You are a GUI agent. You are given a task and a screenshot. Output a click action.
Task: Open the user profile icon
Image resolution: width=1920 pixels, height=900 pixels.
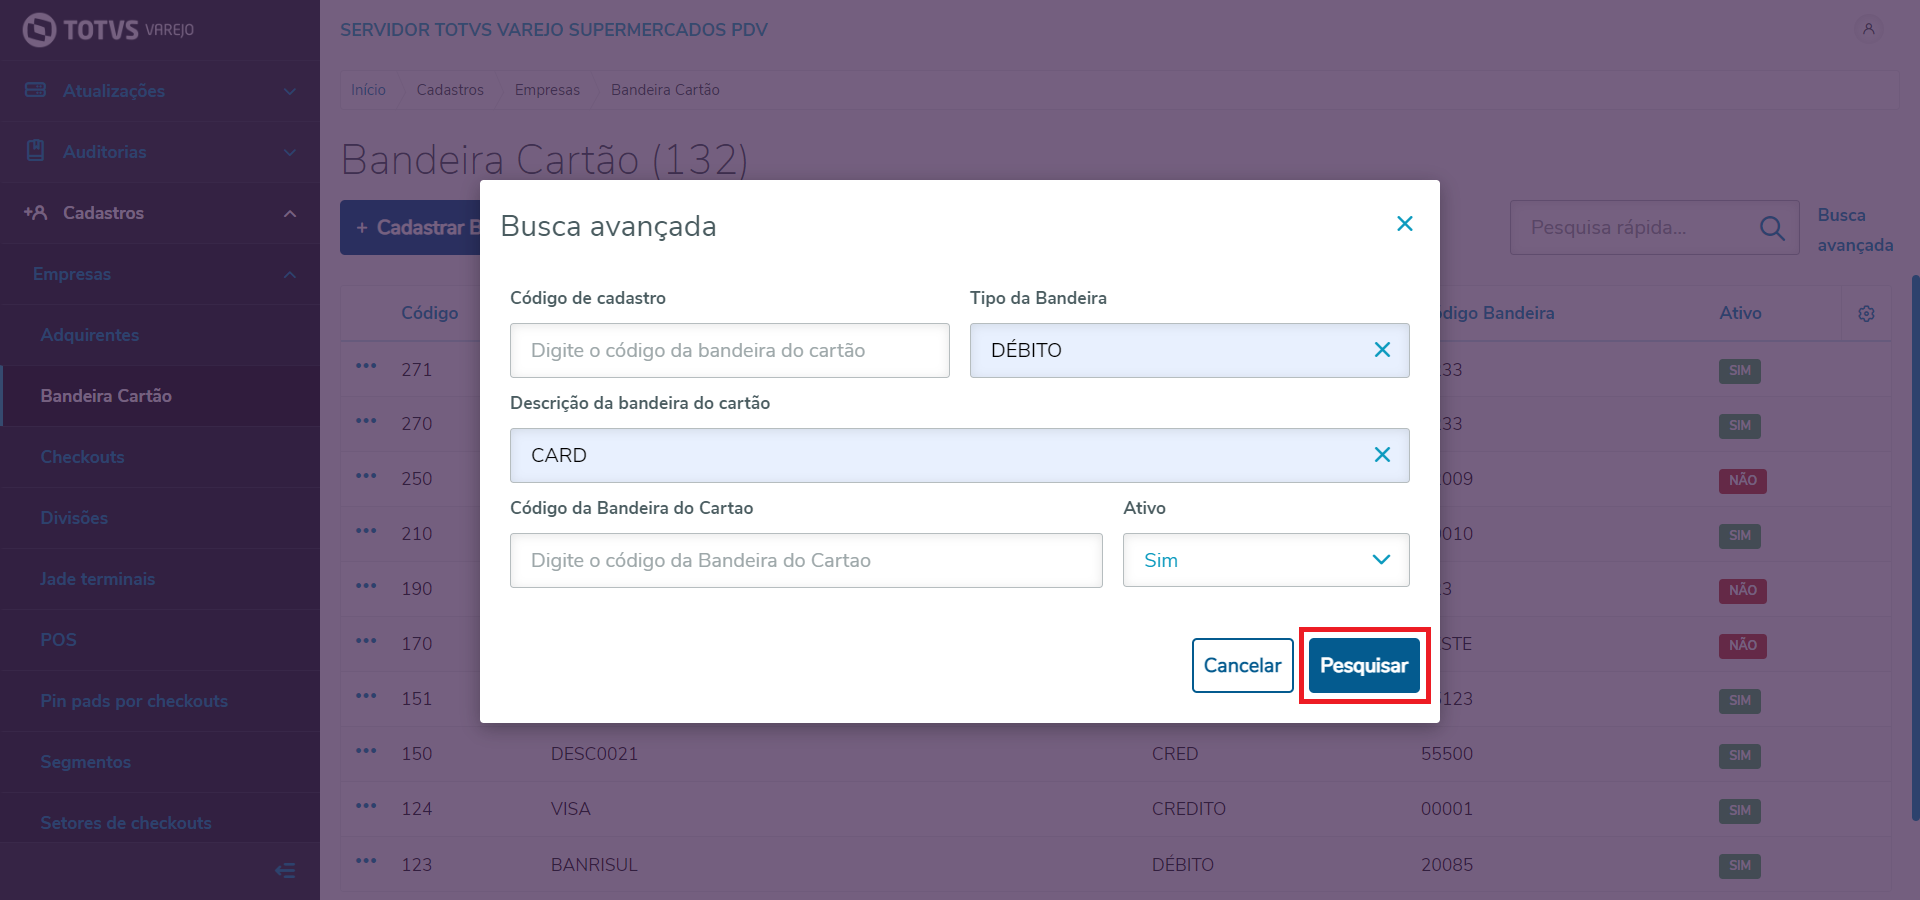(1867, 29)
